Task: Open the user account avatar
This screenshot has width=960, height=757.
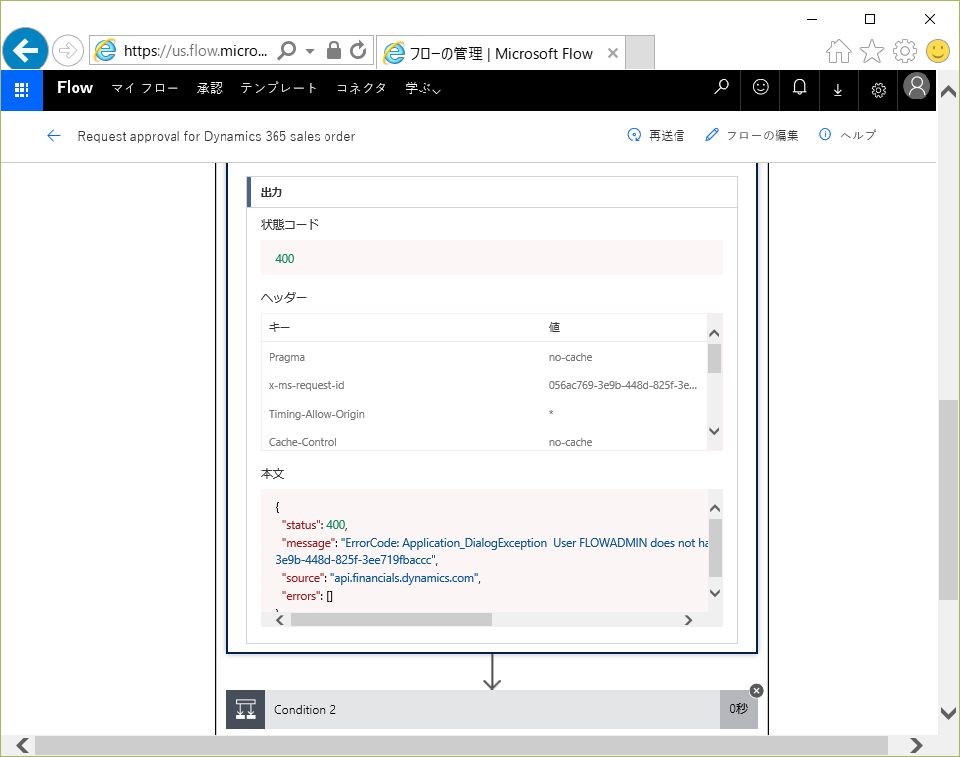Action: click(917, 86)
